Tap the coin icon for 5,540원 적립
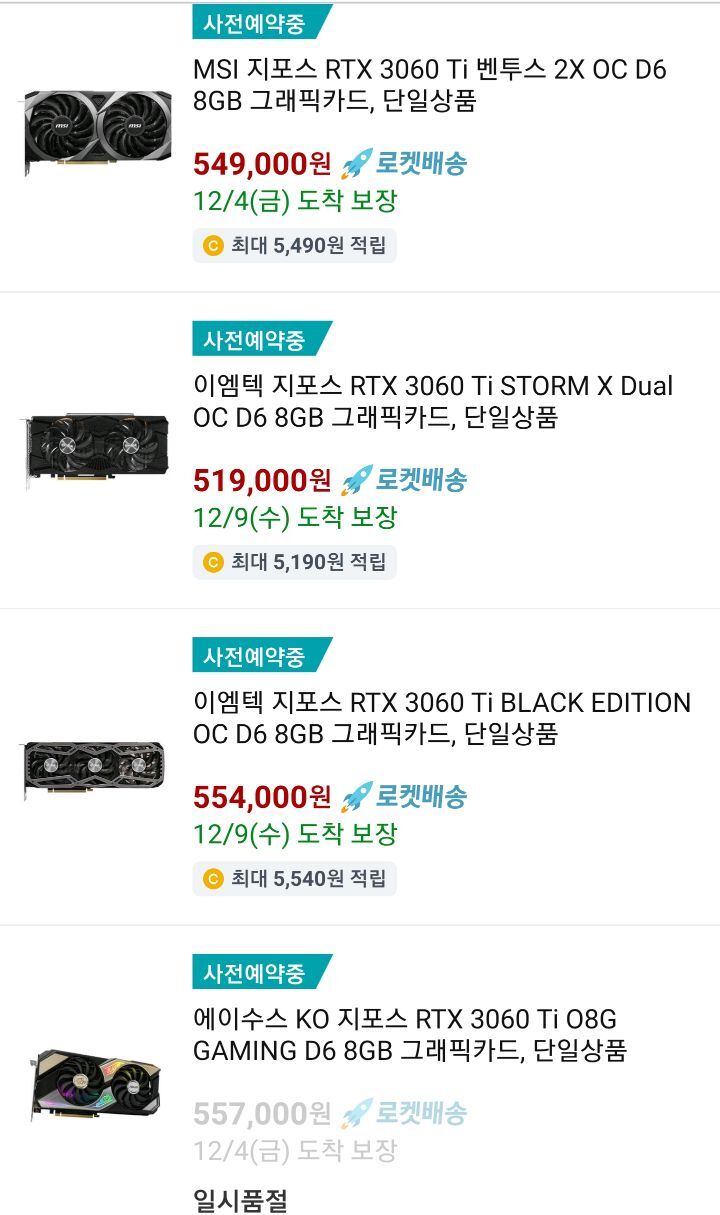 [x=213, y=879]
